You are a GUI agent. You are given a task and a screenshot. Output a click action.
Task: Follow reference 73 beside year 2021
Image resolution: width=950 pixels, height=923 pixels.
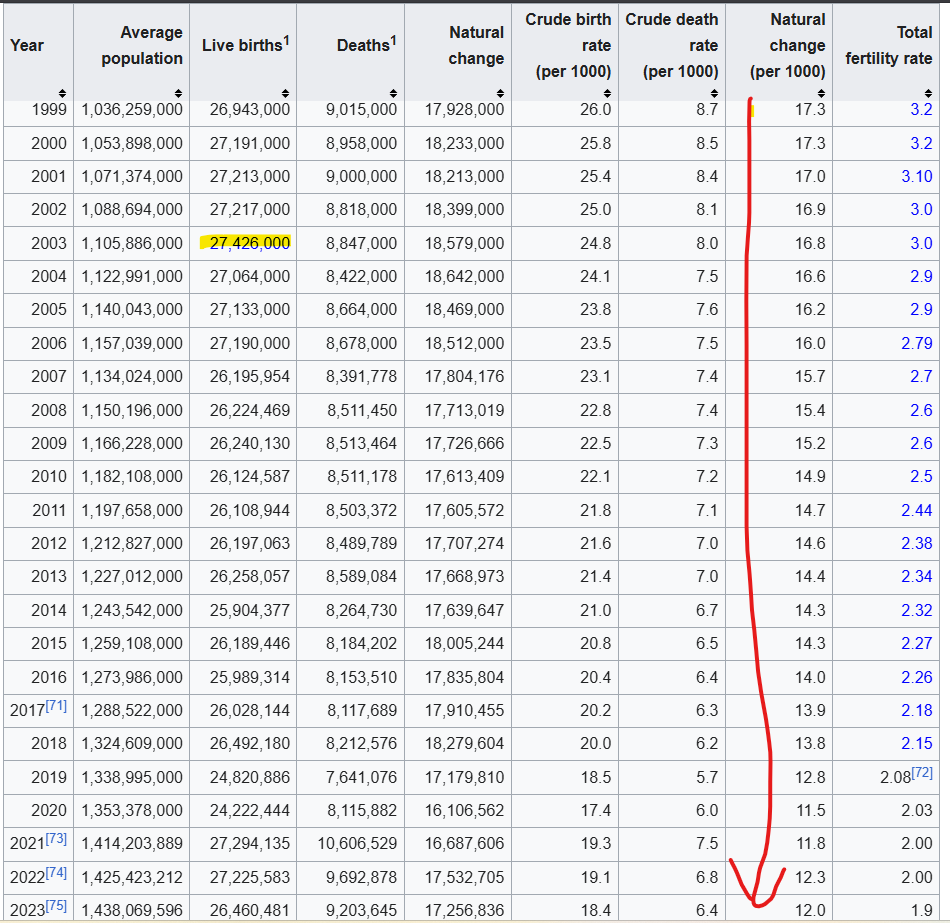point(55,841)
